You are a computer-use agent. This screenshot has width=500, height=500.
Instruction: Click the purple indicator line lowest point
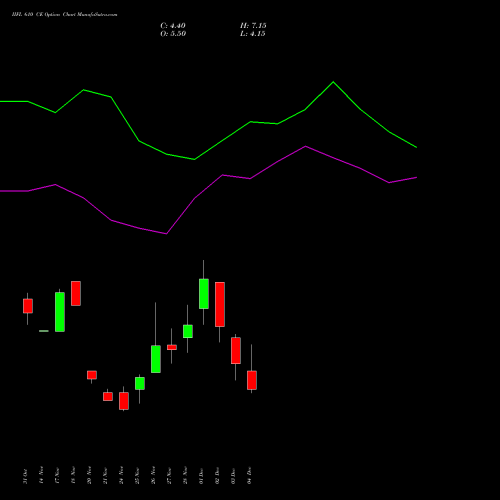tap(166, 234)
